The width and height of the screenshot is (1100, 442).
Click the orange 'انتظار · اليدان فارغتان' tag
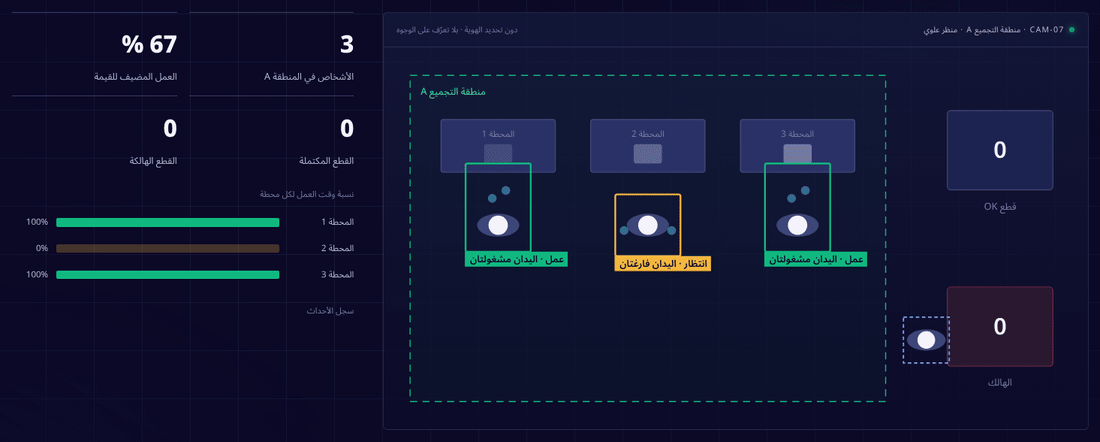click(x=663, y=264)
